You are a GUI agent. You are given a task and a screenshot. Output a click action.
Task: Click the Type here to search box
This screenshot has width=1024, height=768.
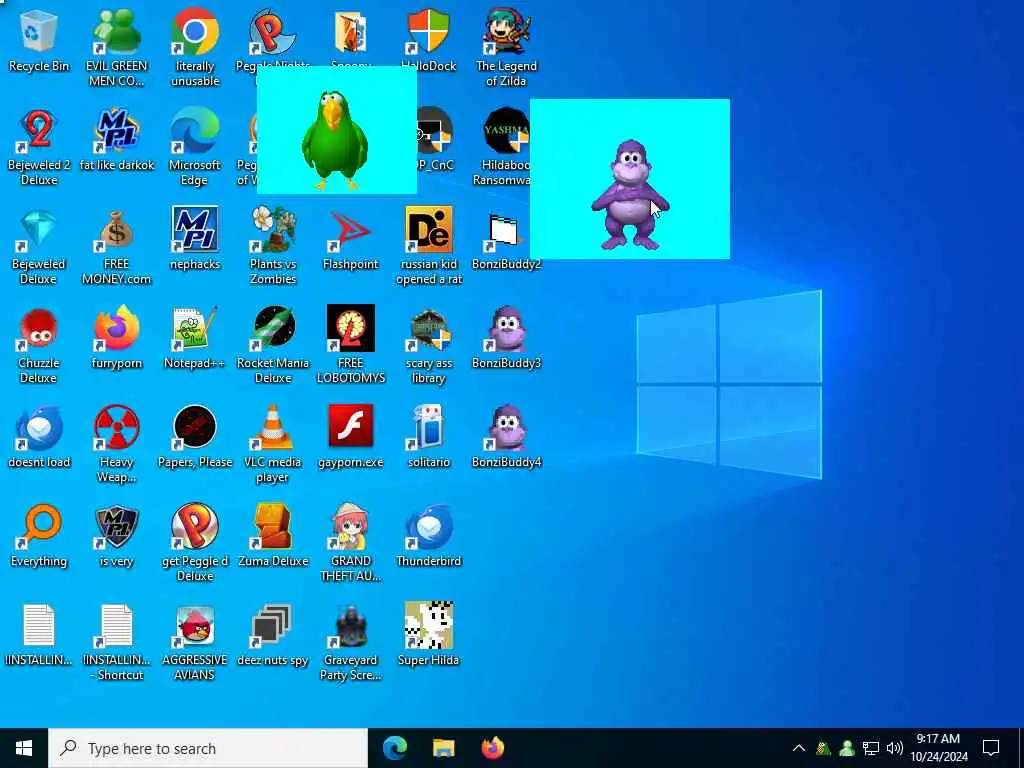[208, 748]
